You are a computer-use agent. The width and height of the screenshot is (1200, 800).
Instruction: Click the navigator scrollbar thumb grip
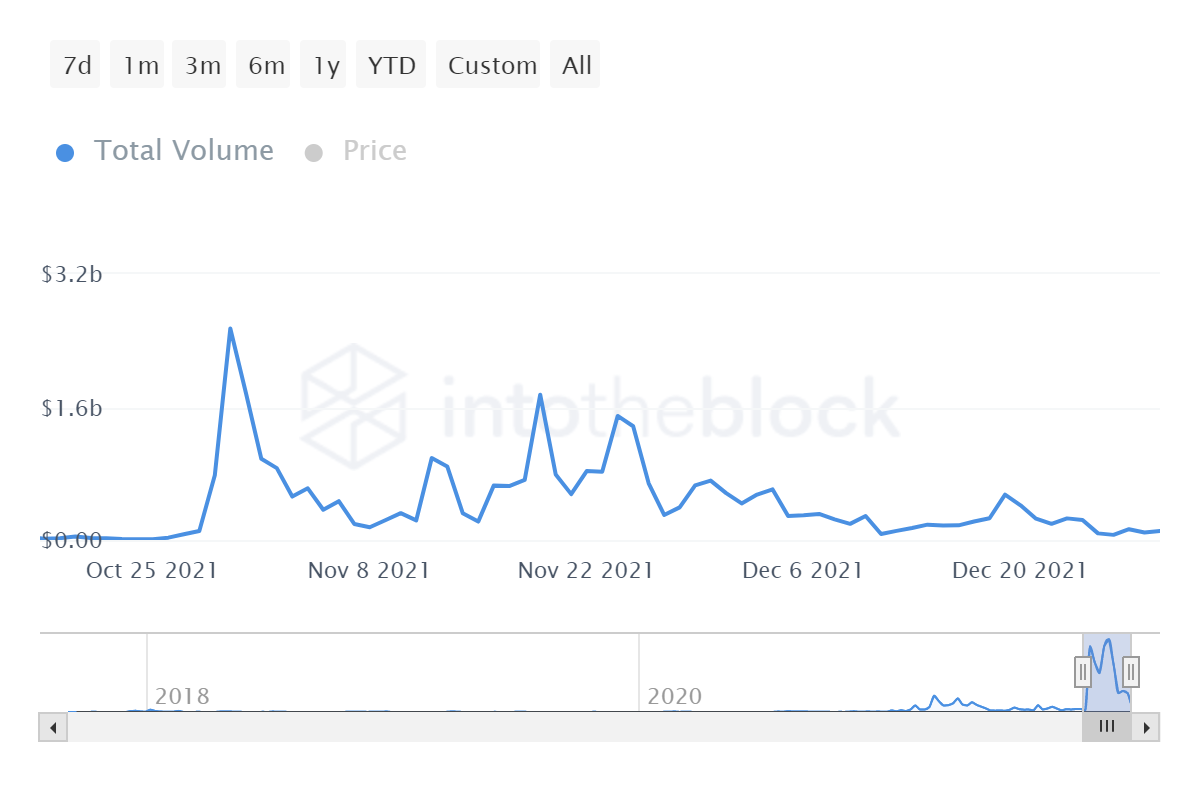(x=1107, y=727)
